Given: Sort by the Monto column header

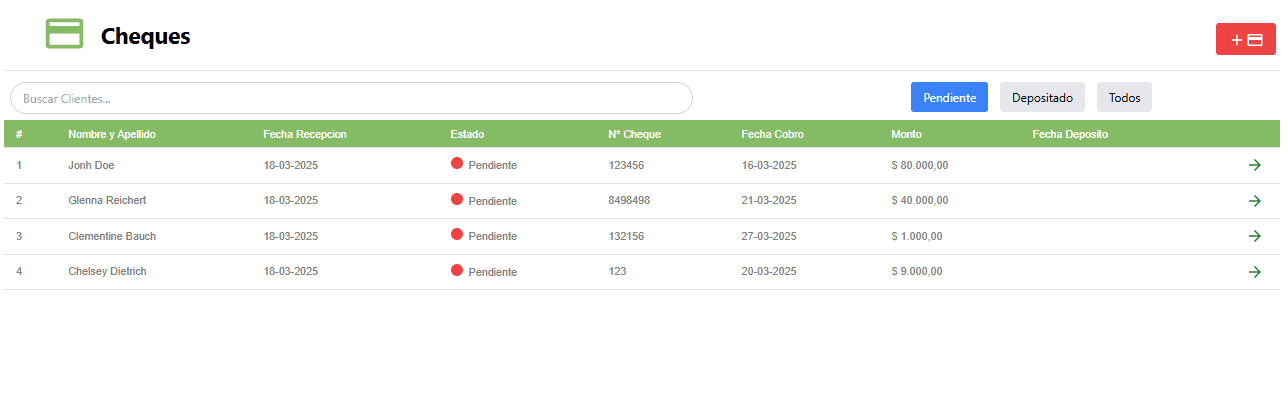Looking at the screenshot, I should click(907, 134).
